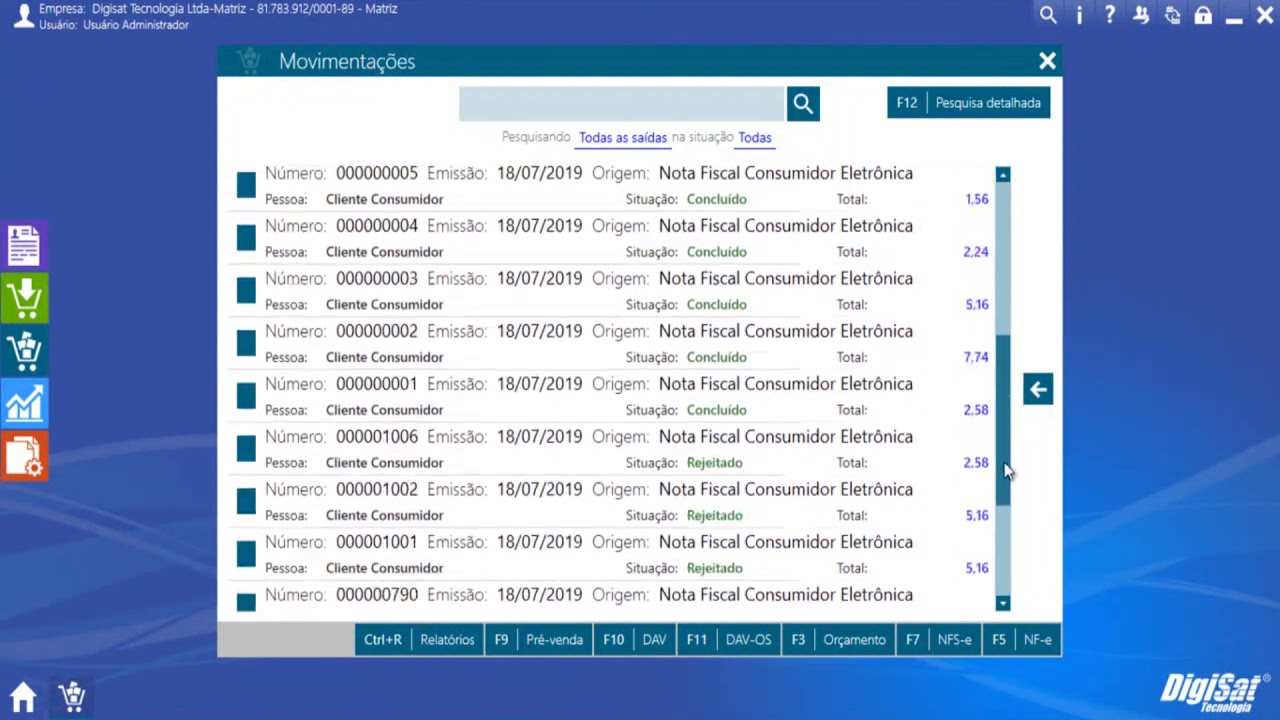Open the blue shopping cart sidebar icon
Image resolution: width=1280 pixels, height=720 pixels.
(24, 351)
